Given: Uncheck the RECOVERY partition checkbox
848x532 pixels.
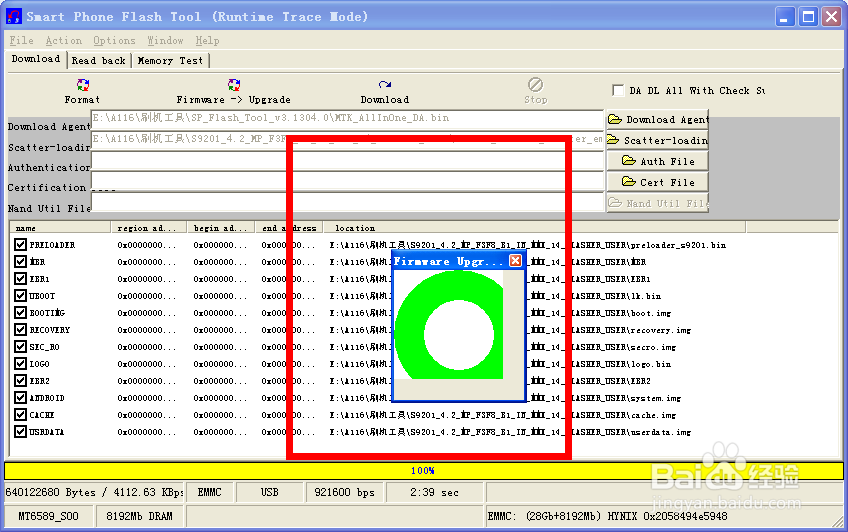Looking at the screenshot, I should click(21, 330).
